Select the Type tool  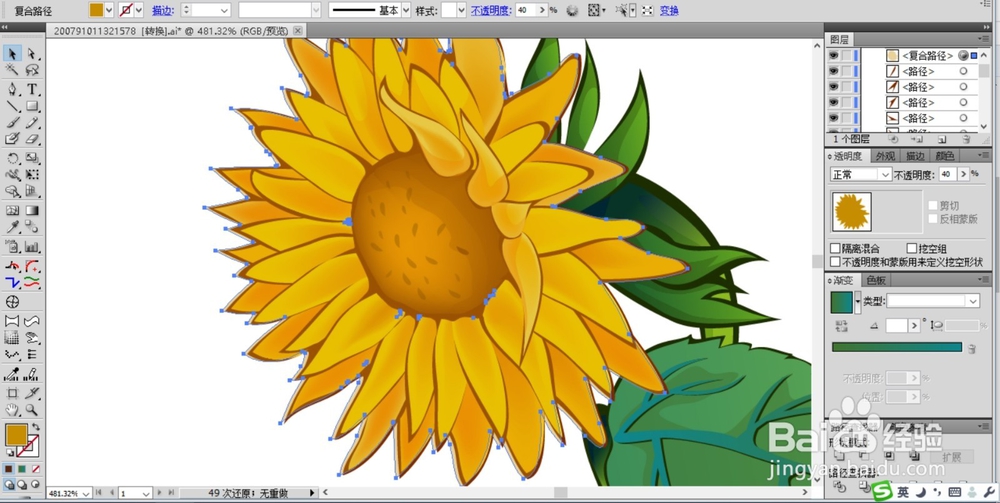point(32,89)
